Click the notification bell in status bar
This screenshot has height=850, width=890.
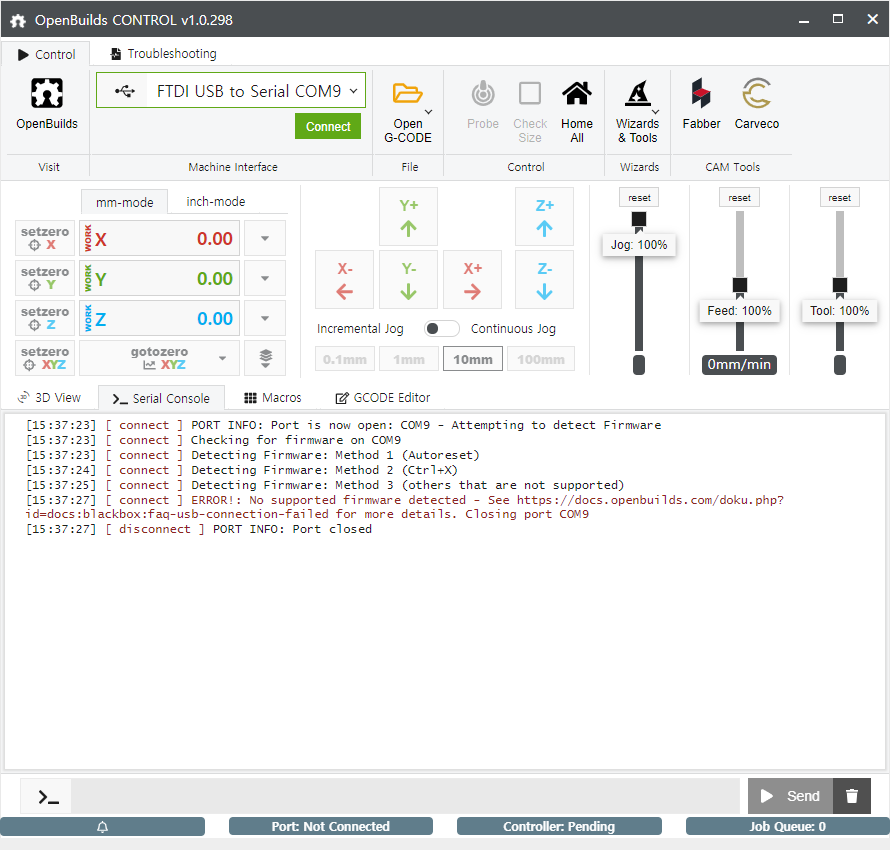[102, 827]
